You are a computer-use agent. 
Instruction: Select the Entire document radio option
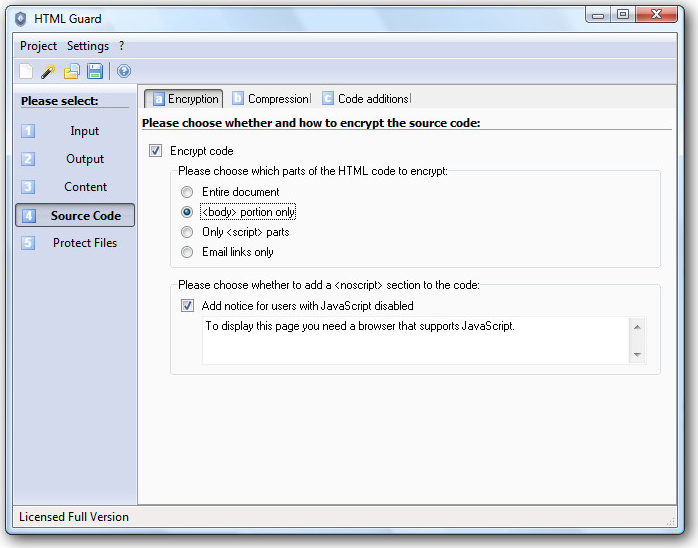pyautogui.click(x=187, y=192)
